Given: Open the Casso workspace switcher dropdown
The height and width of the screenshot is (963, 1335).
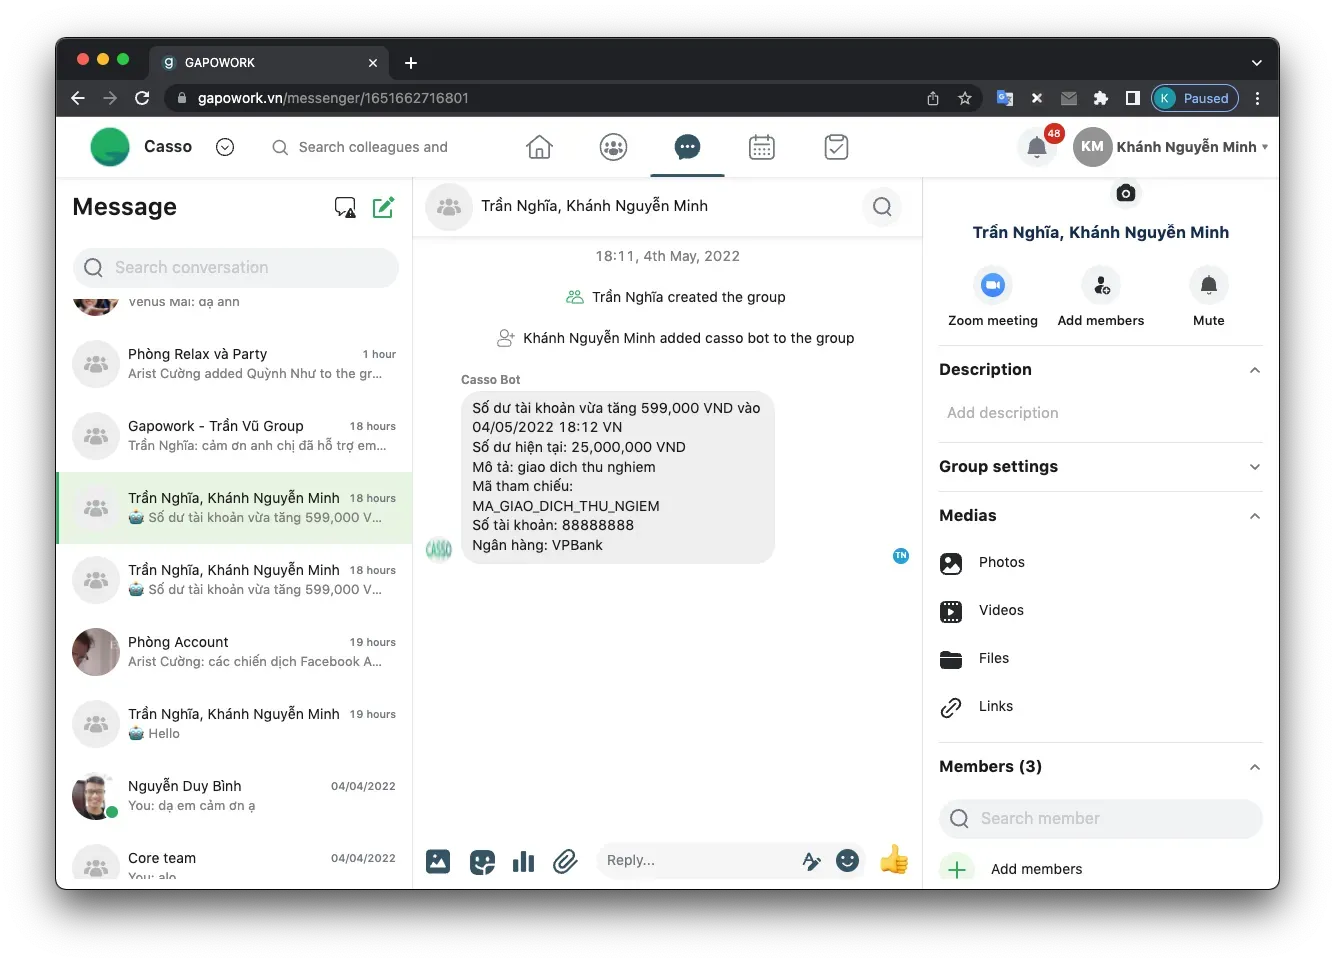Looking at the screenshot, I should pyautogui.click(x=225, y=147).
